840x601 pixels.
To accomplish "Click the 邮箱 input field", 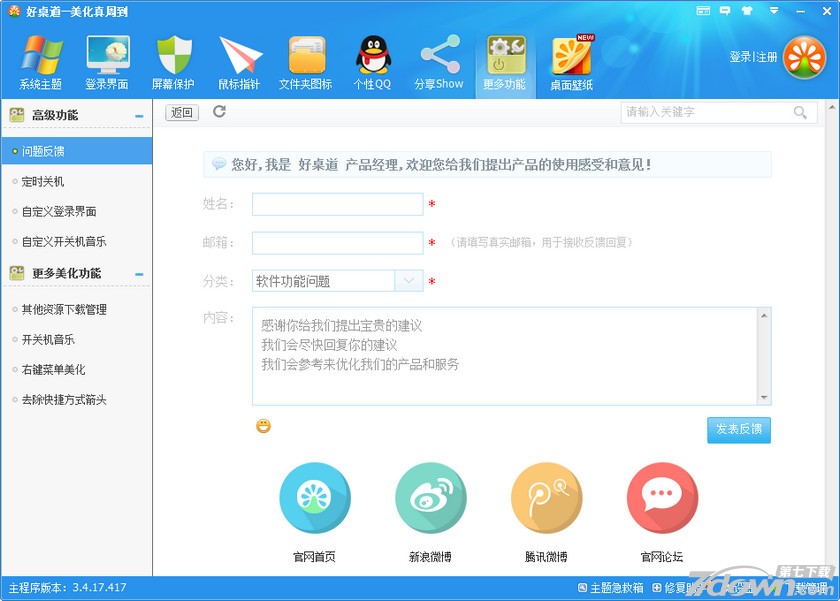I will pos(338,243).
